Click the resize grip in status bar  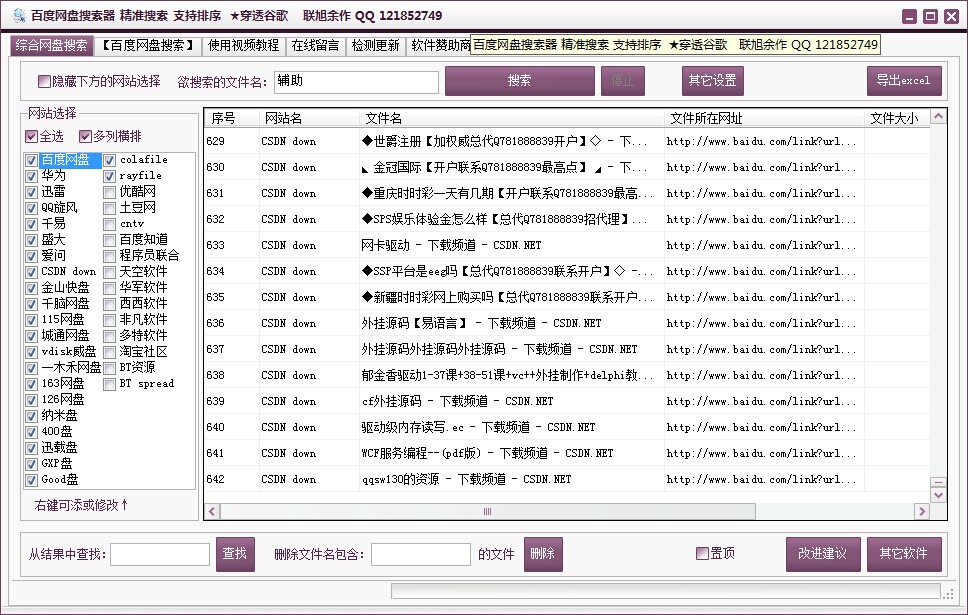point(948,593)
